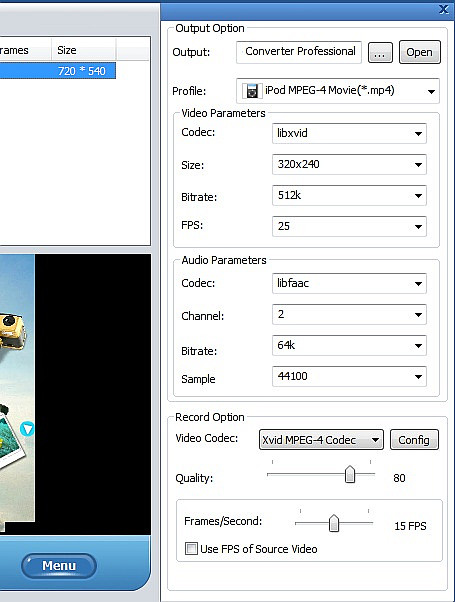
Task: Click the Open output folder button
Action: coord(420,52)
